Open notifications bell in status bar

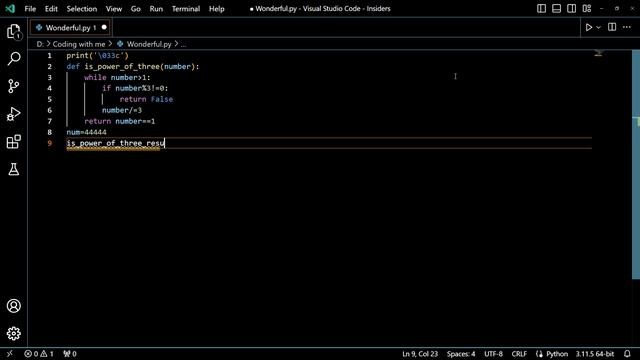tap(627, 353)
